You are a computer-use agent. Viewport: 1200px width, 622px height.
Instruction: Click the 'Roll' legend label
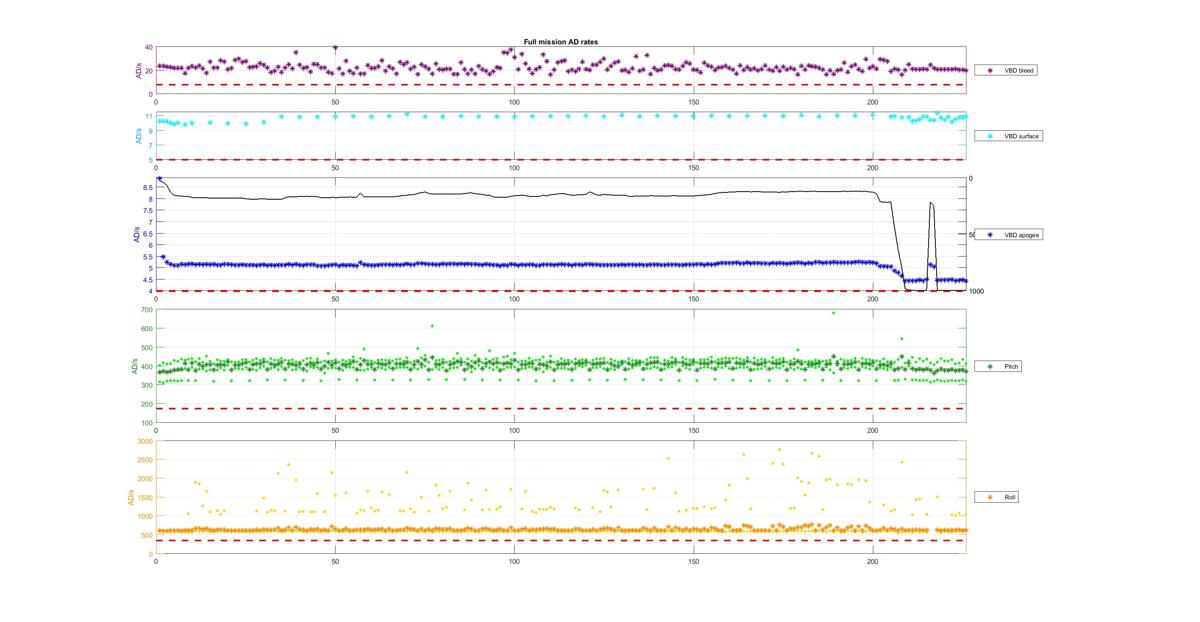coord(1010,497)
